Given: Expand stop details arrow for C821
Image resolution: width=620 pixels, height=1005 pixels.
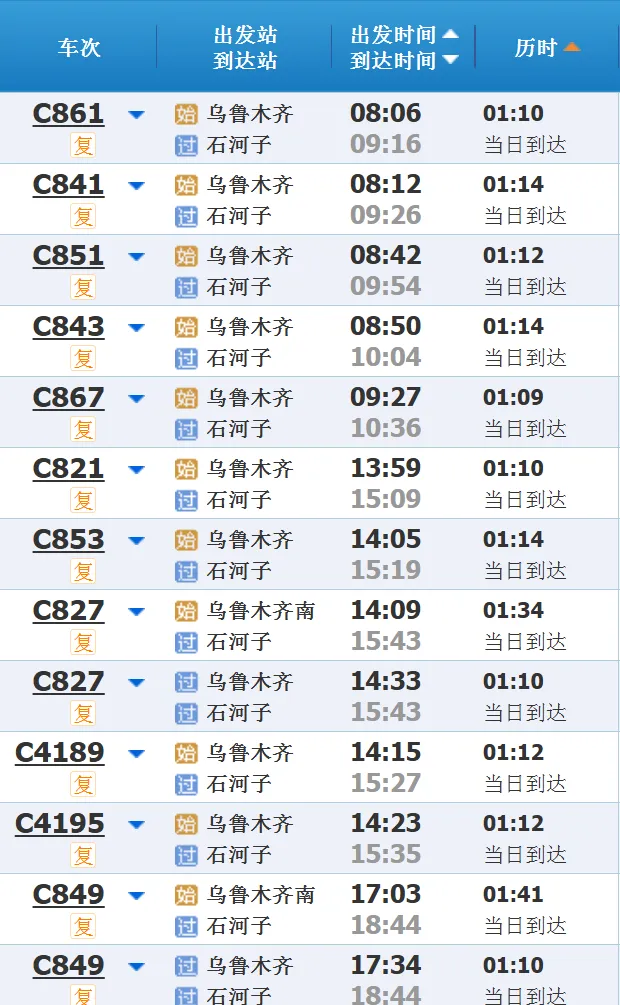Looking at the screenshot, I should (x=136, y=470).
